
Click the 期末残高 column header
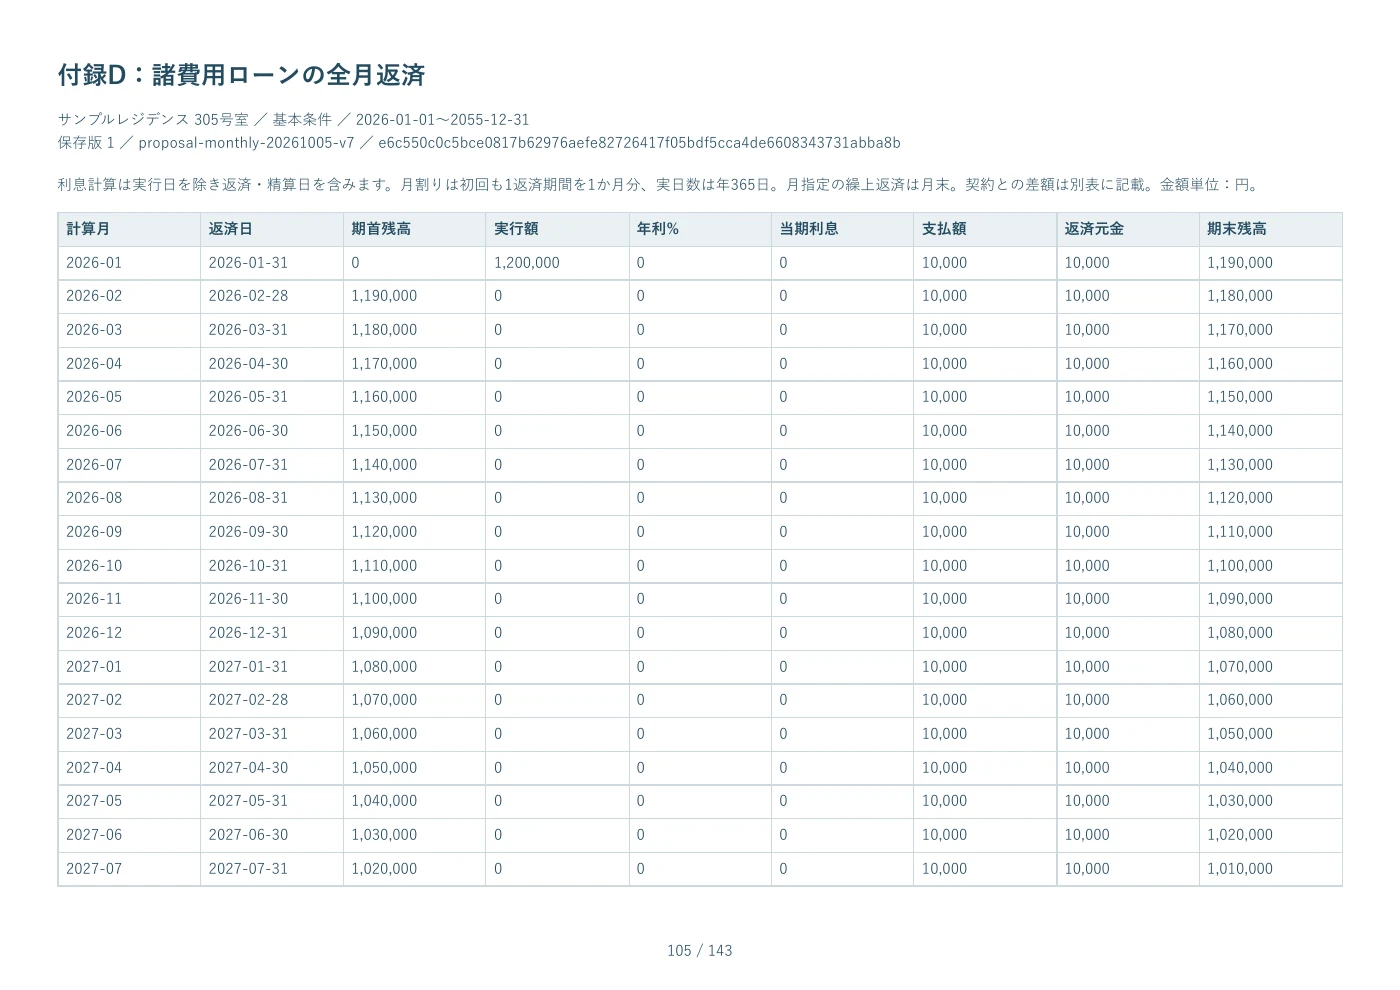point(1270,229)
